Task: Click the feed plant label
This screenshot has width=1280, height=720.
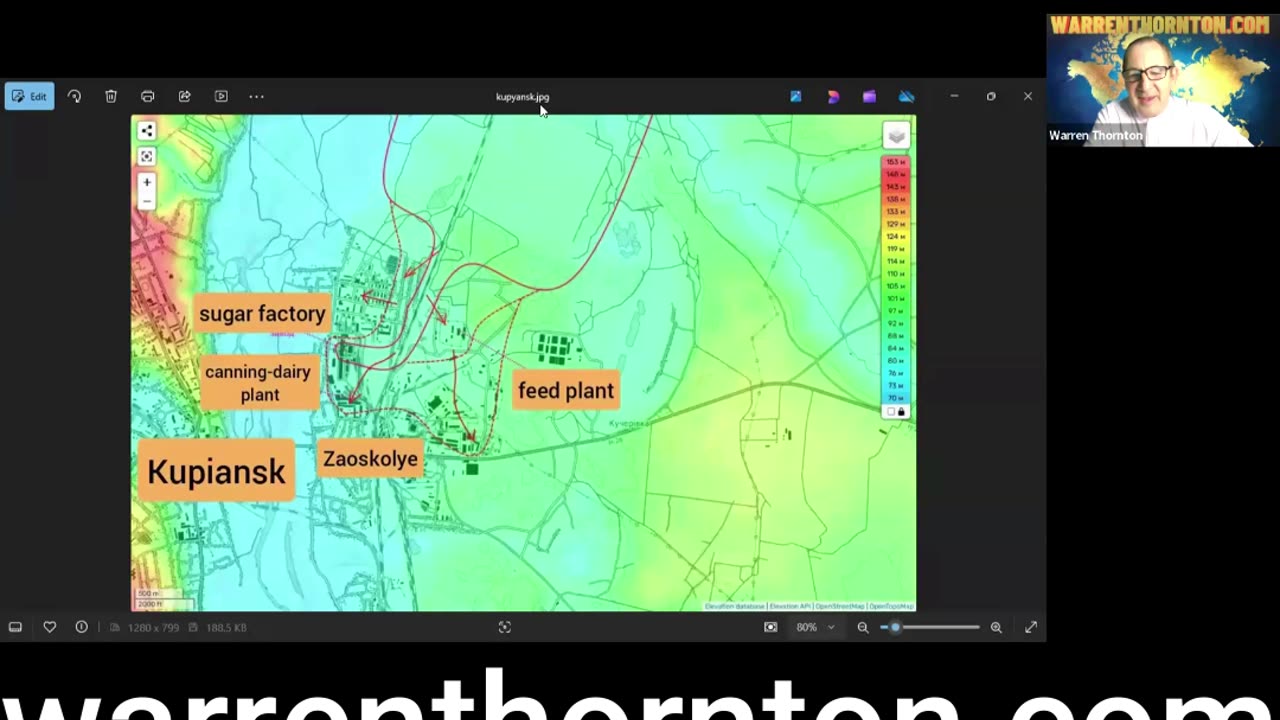Action: click(566, 390)
